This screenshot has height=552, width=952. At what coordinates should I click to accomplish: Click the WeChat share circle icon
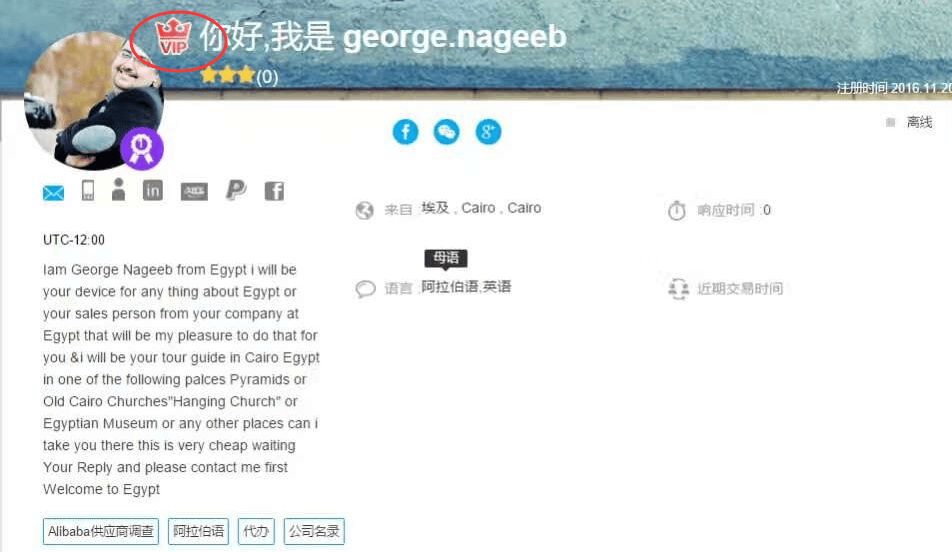click(x=446, y=132)
